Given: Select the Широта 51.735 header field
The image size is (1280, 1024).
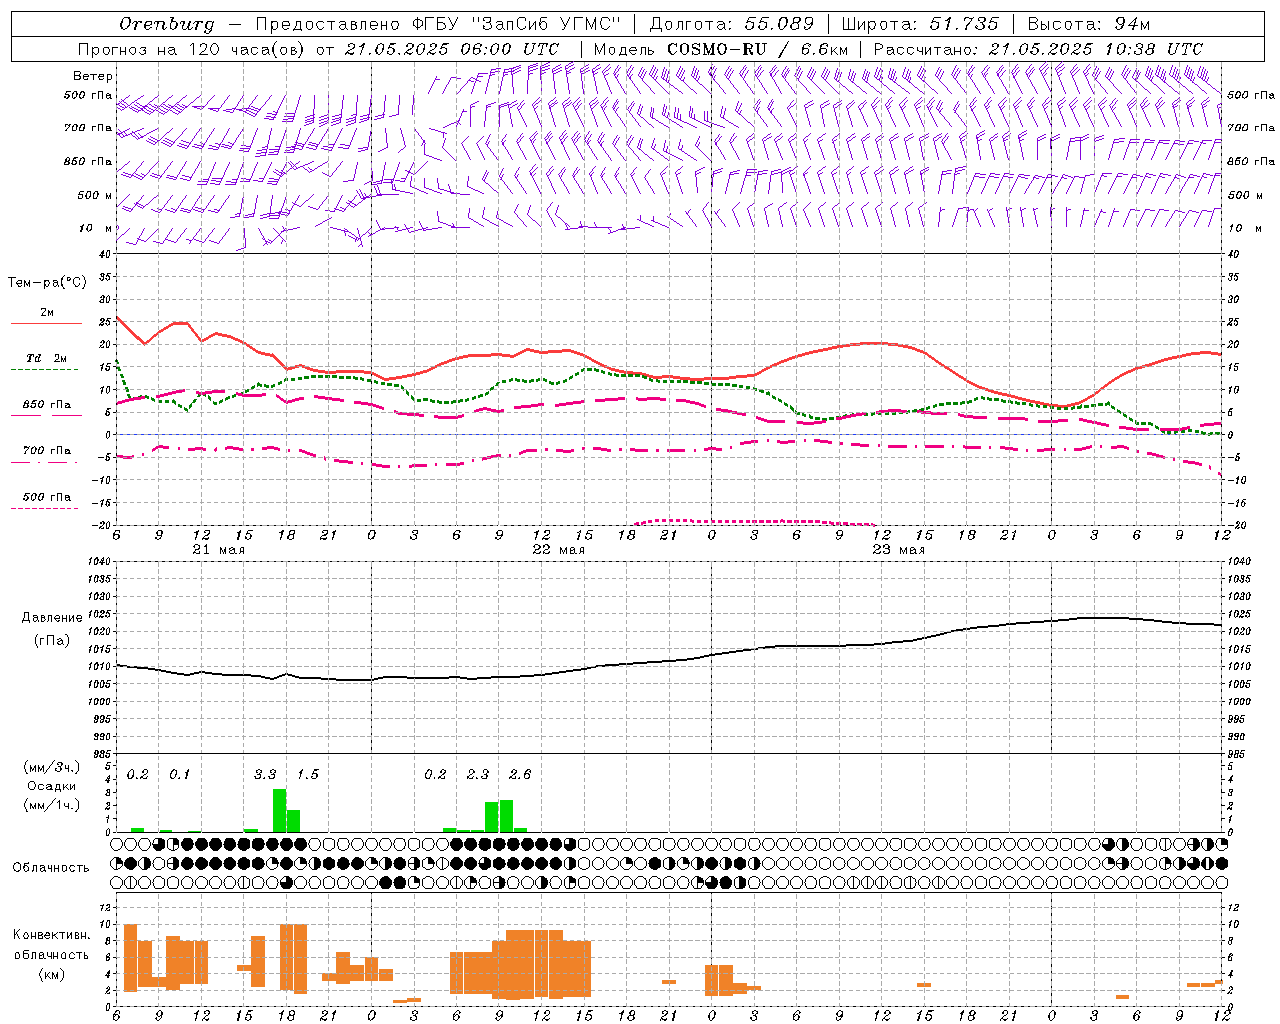Looking at the screenshot, I should [x=919, y=24].
